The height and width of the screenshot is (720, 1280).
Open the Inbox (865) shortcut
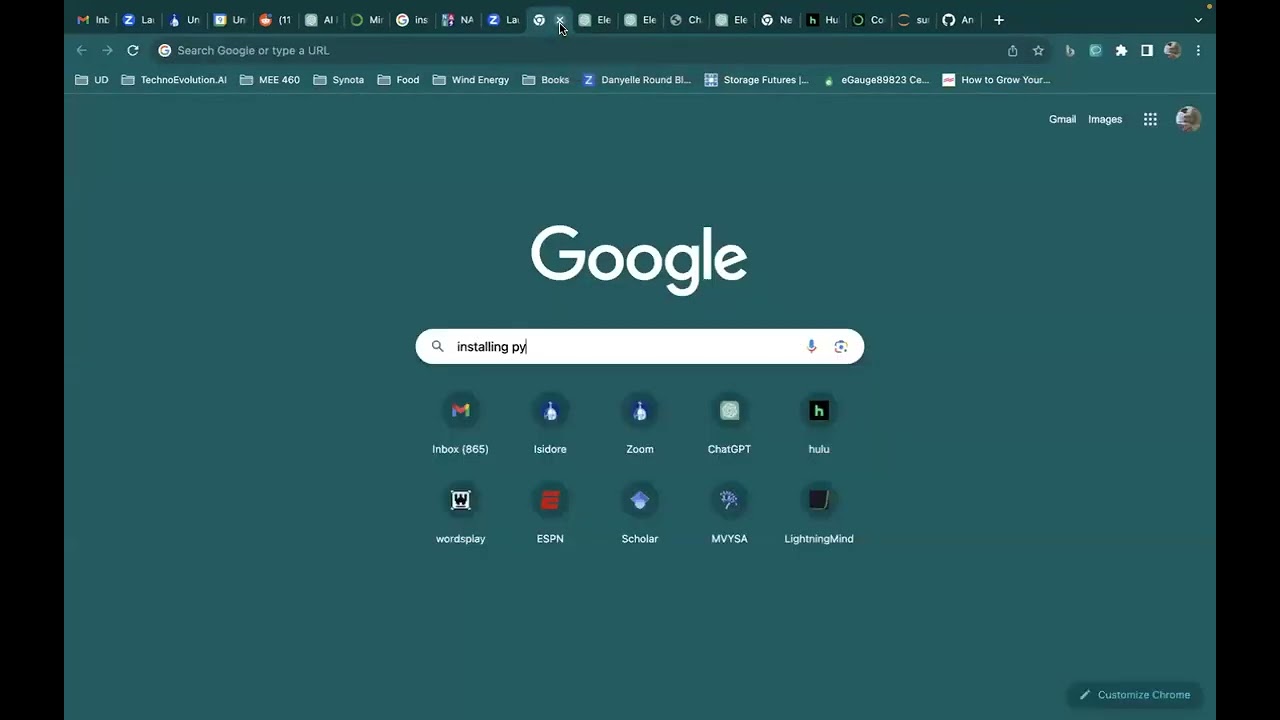pyautogui.click(x=460, y=425)
